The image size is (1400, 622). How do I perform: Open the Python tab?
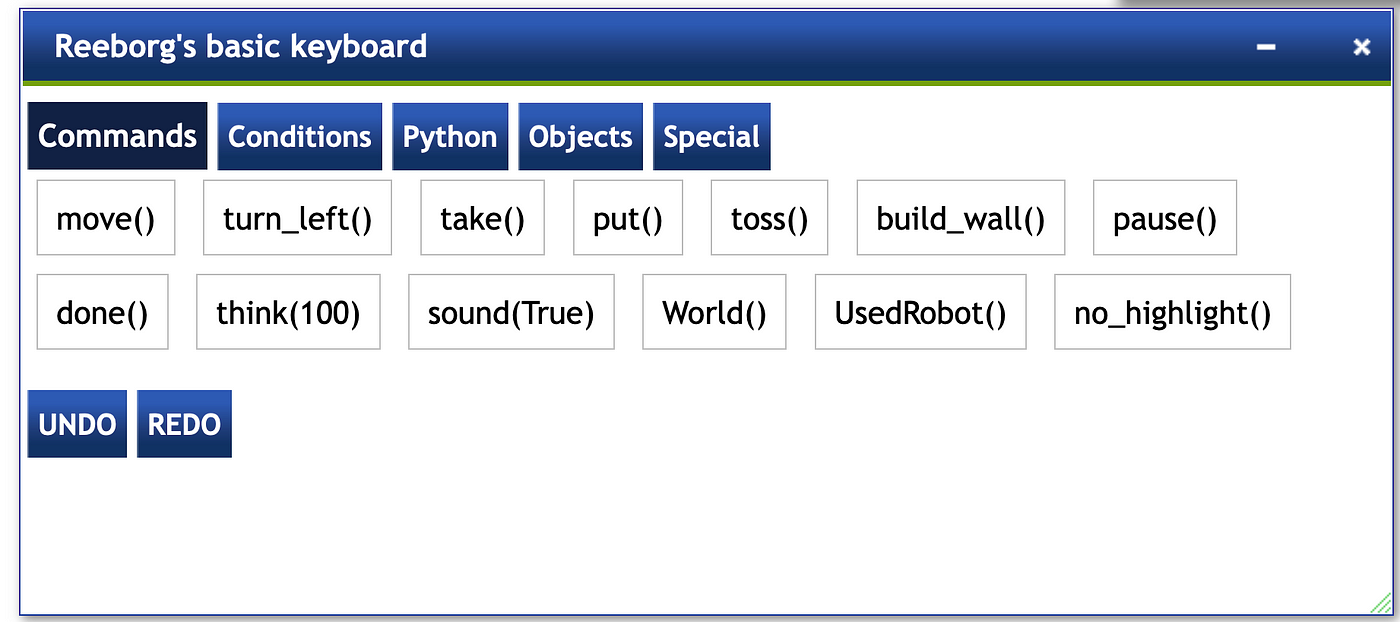click(x=450, y=137)
